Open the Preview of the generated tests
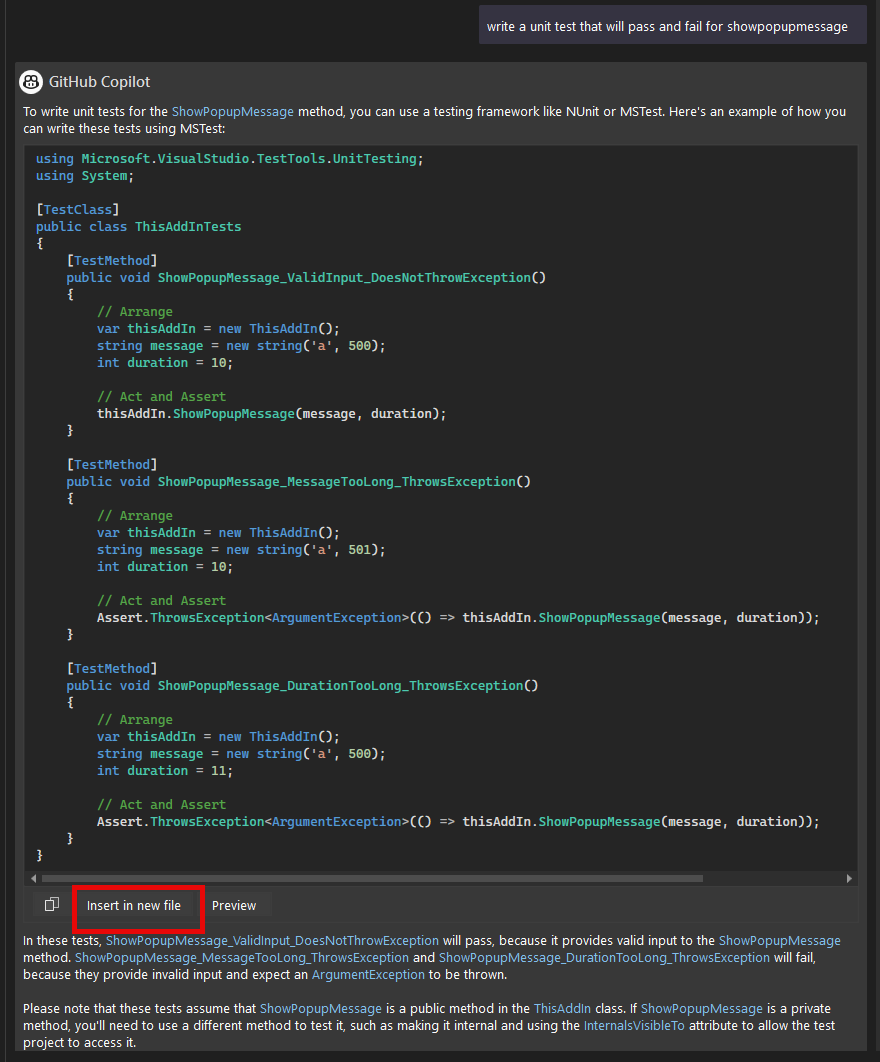This screenshot has height=1062, width=880. click(x=236, y=904)
